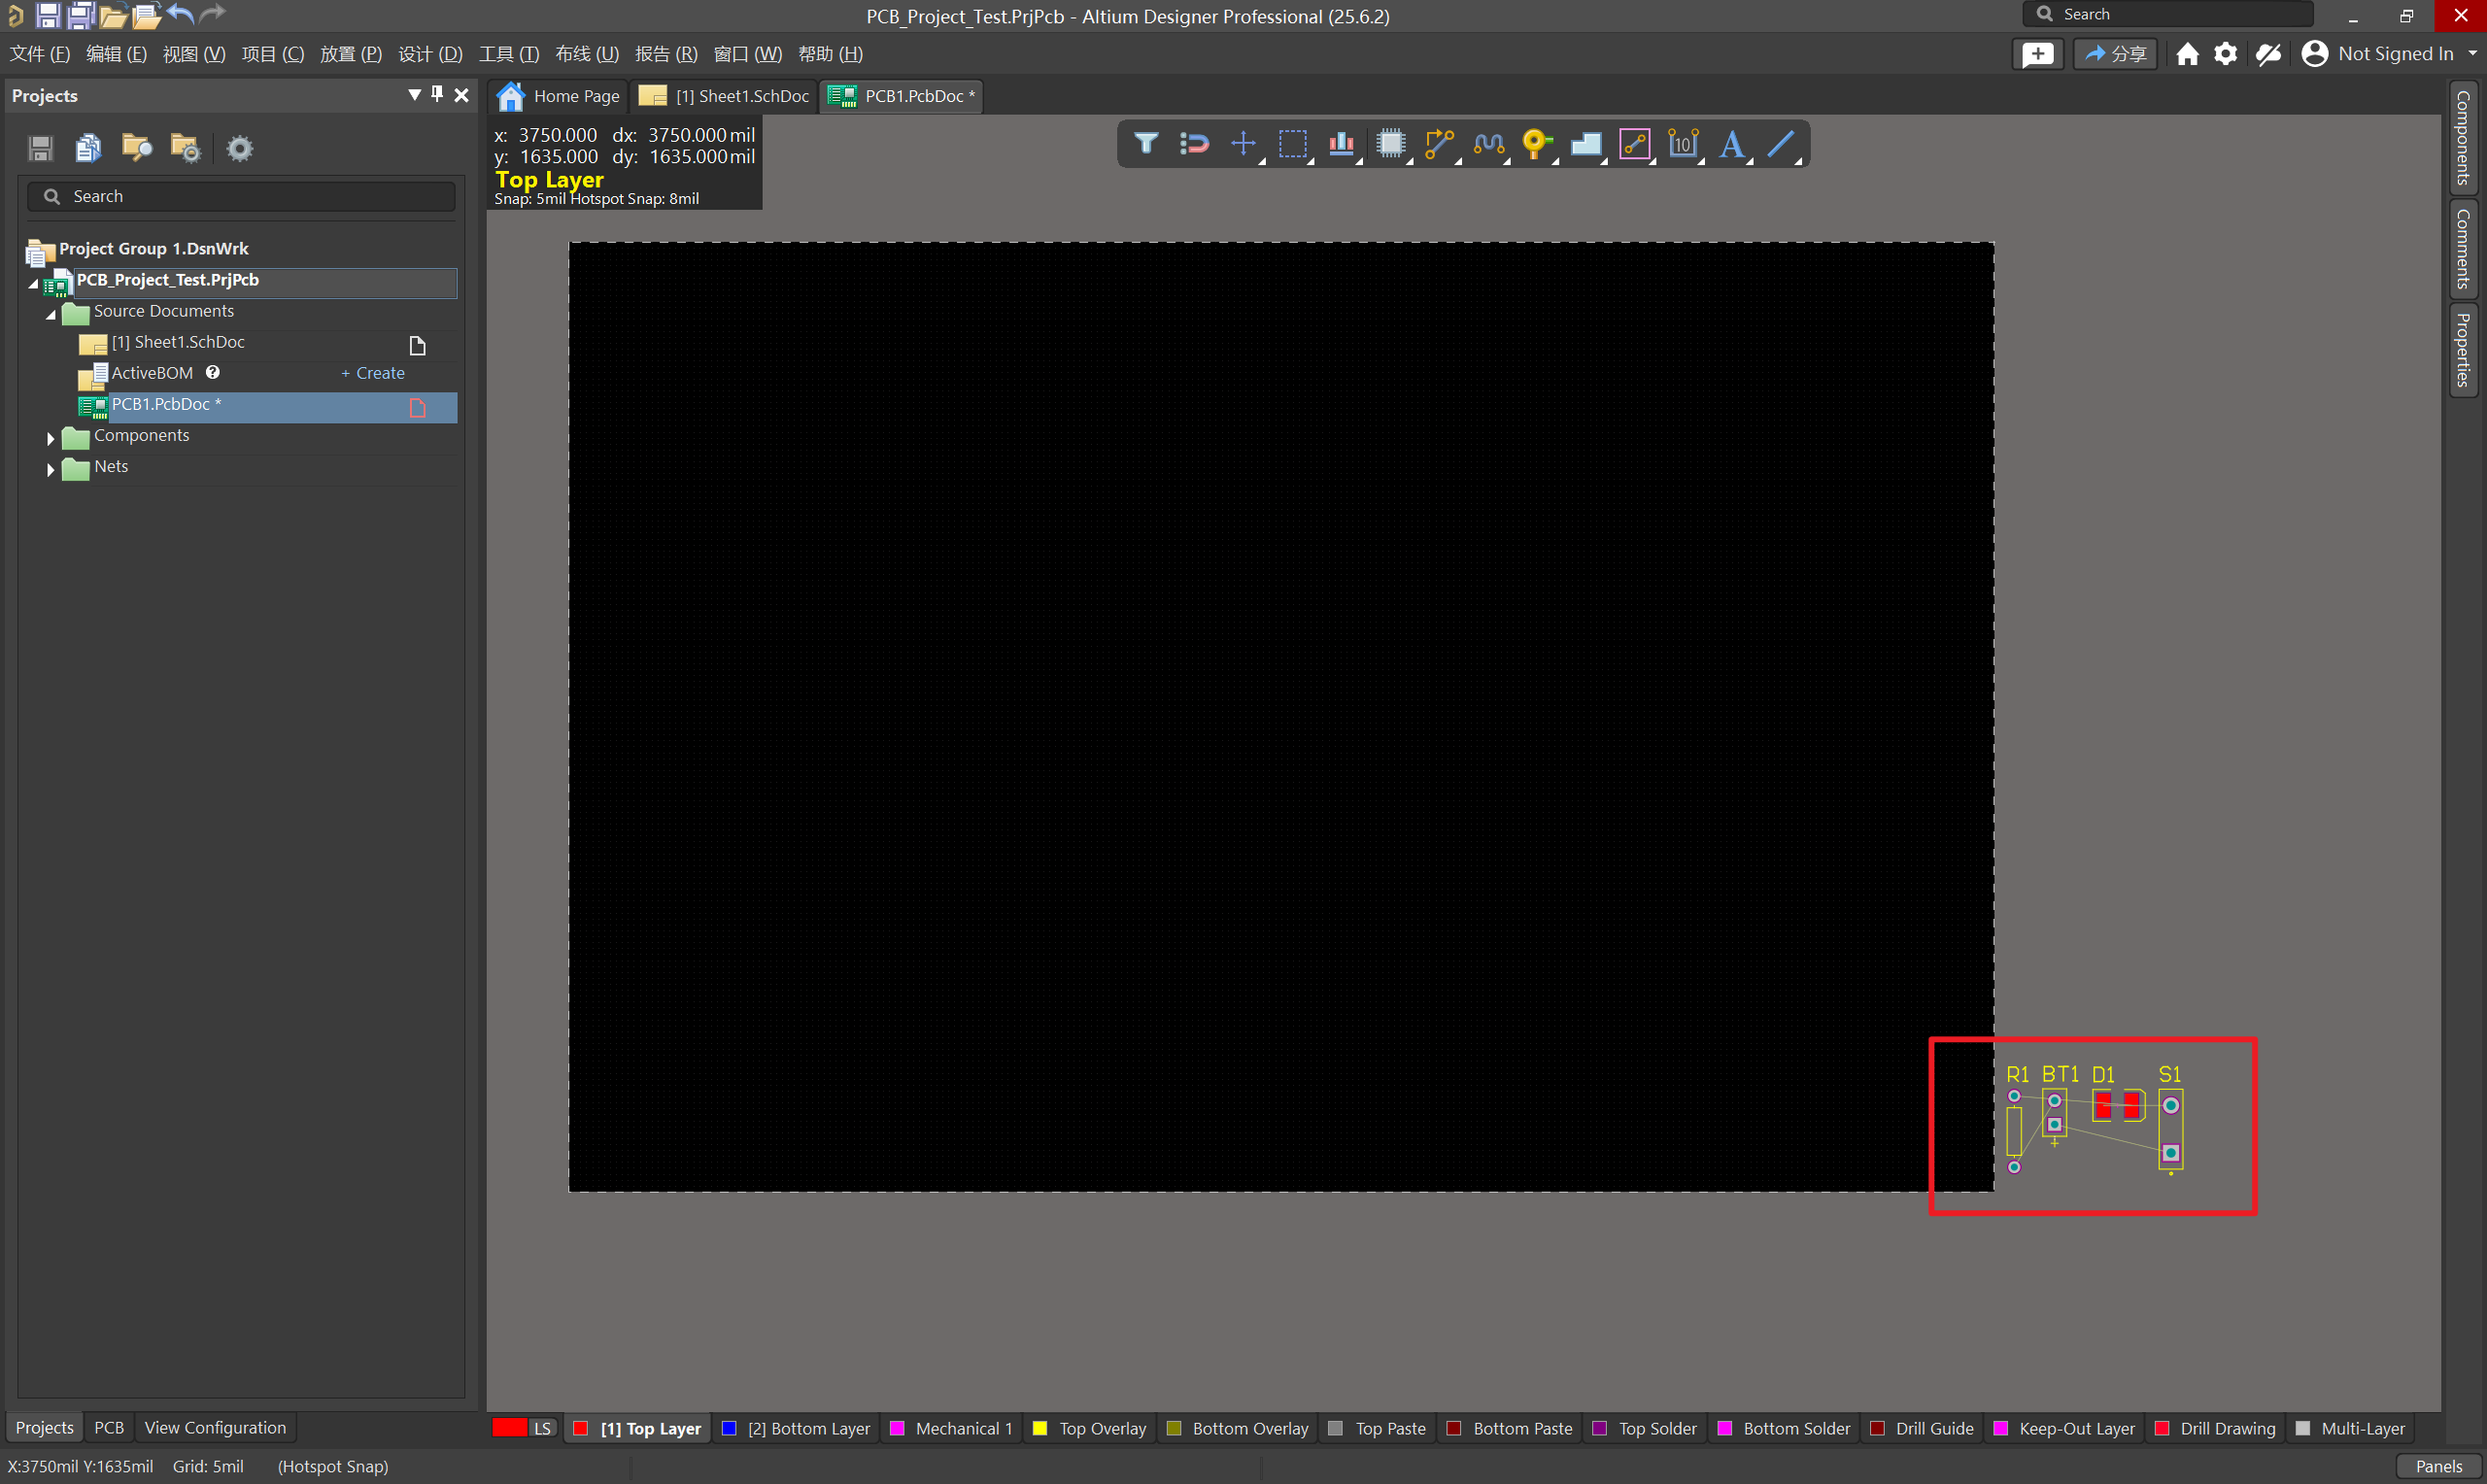Expand the Components folder in project tree

click(50, 437)
